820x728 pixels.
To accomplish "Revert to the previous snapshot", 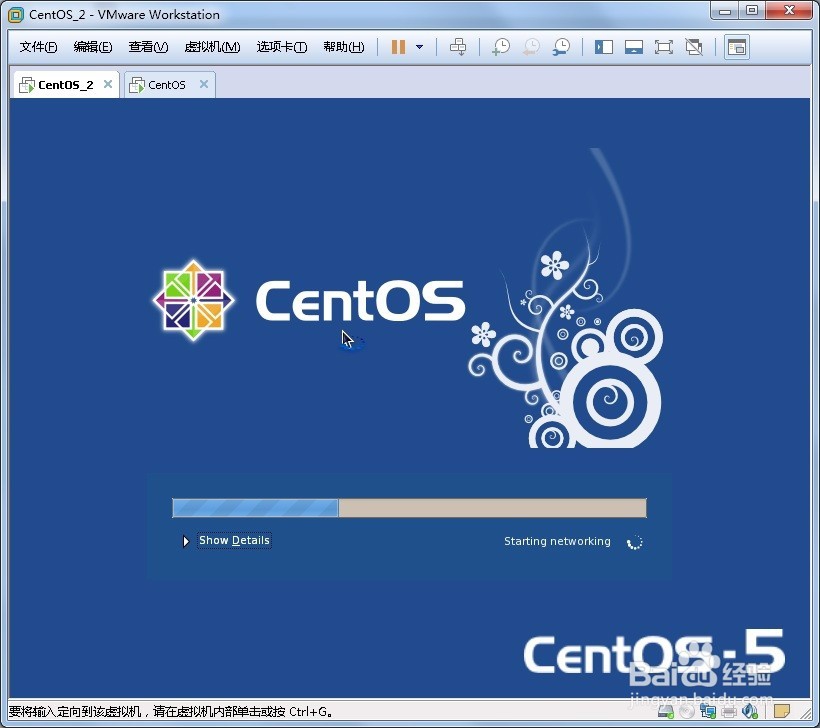I will (x=531, y=46).
